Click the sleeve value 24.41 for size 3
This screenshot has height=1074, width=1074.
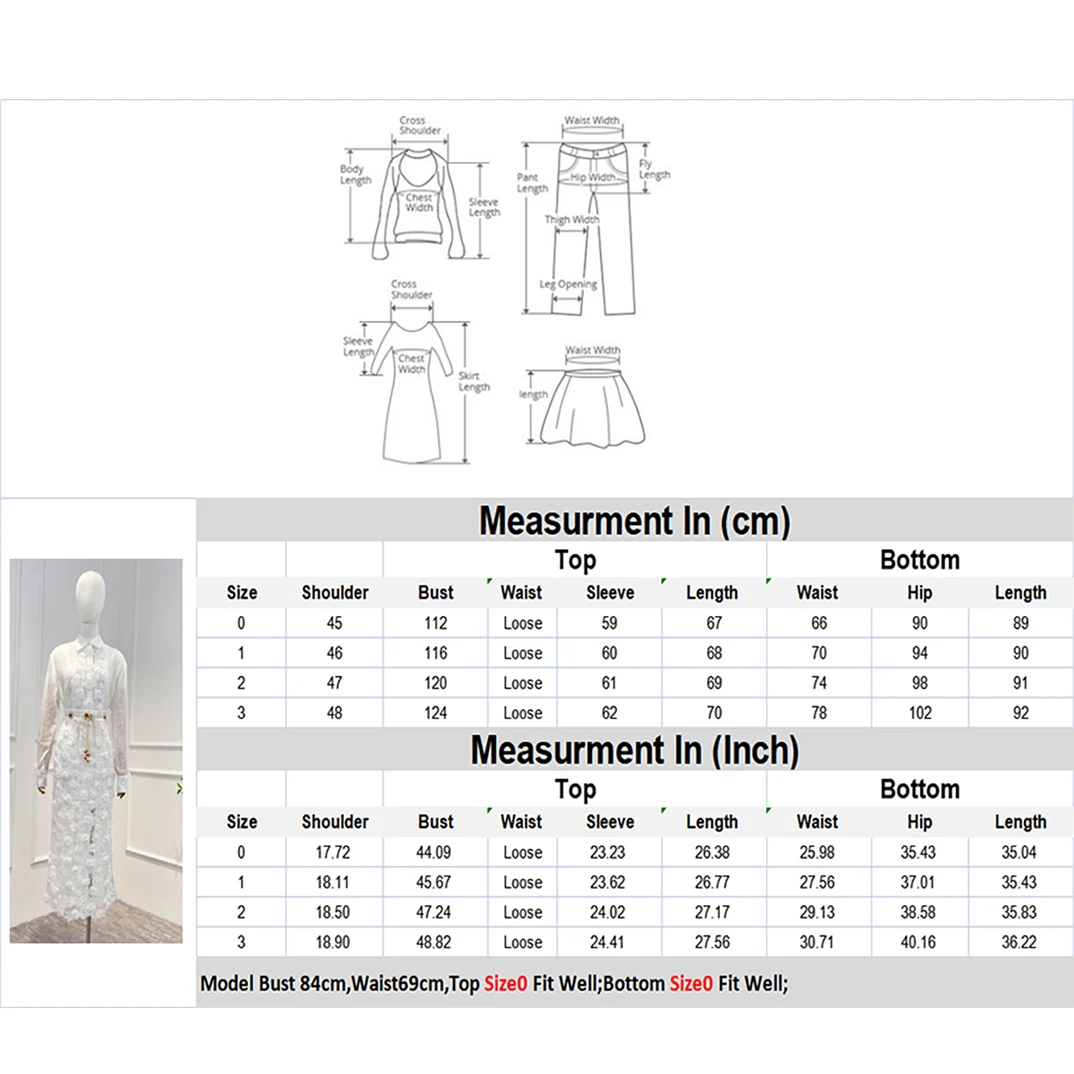click(x=608, y=943)
